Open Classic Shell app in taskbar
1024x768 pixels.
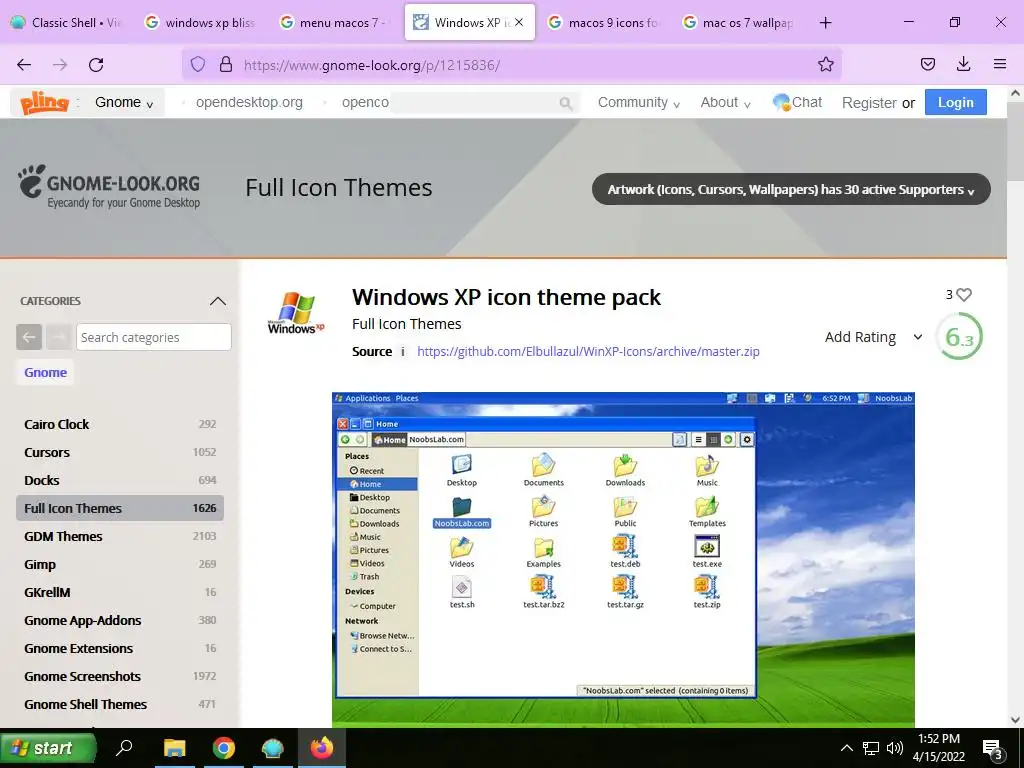tap(272, 748)
